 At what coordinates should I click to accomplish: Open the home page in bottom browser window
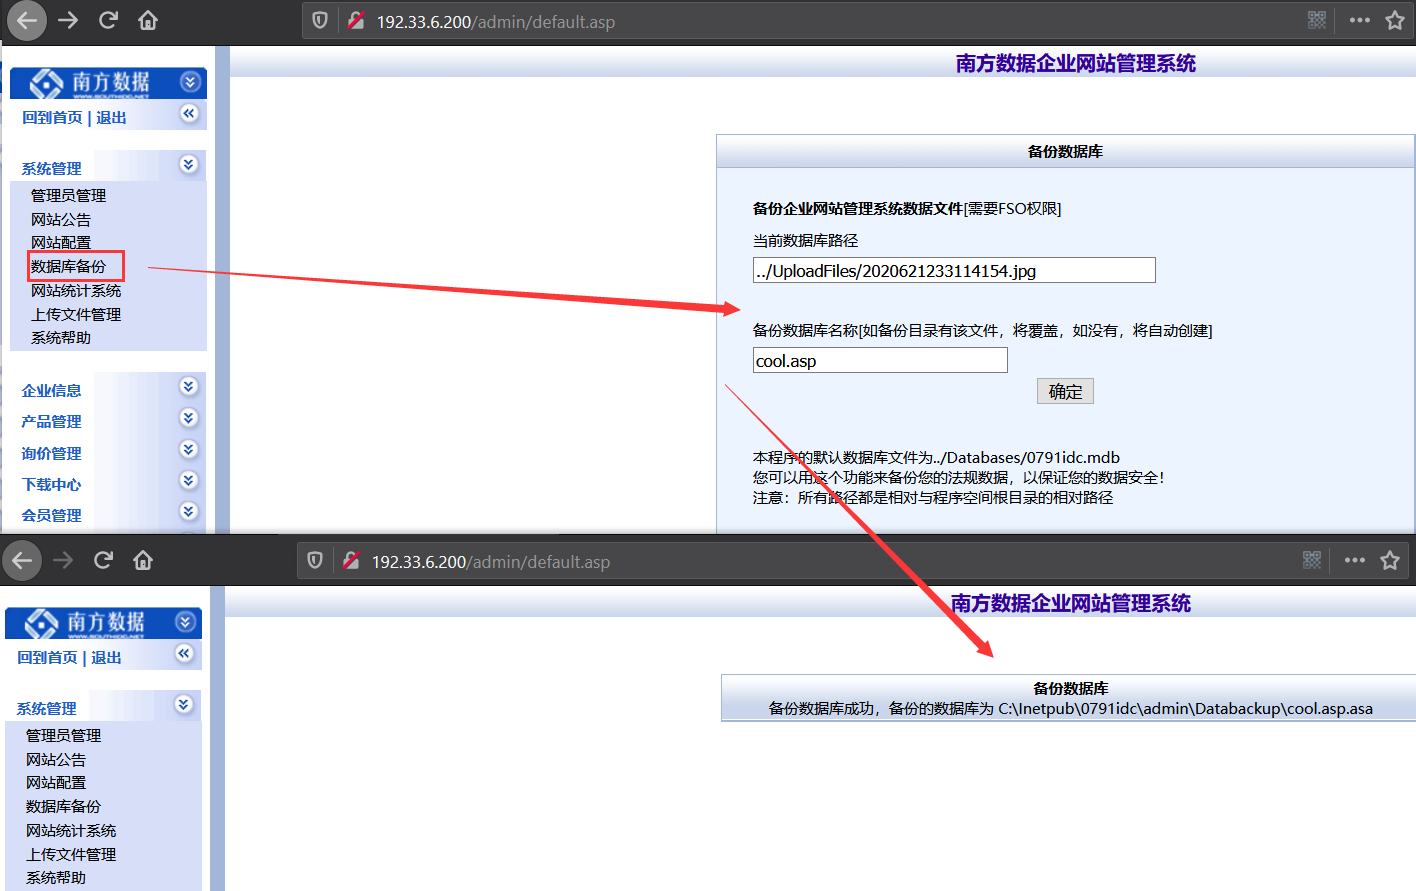143,560
